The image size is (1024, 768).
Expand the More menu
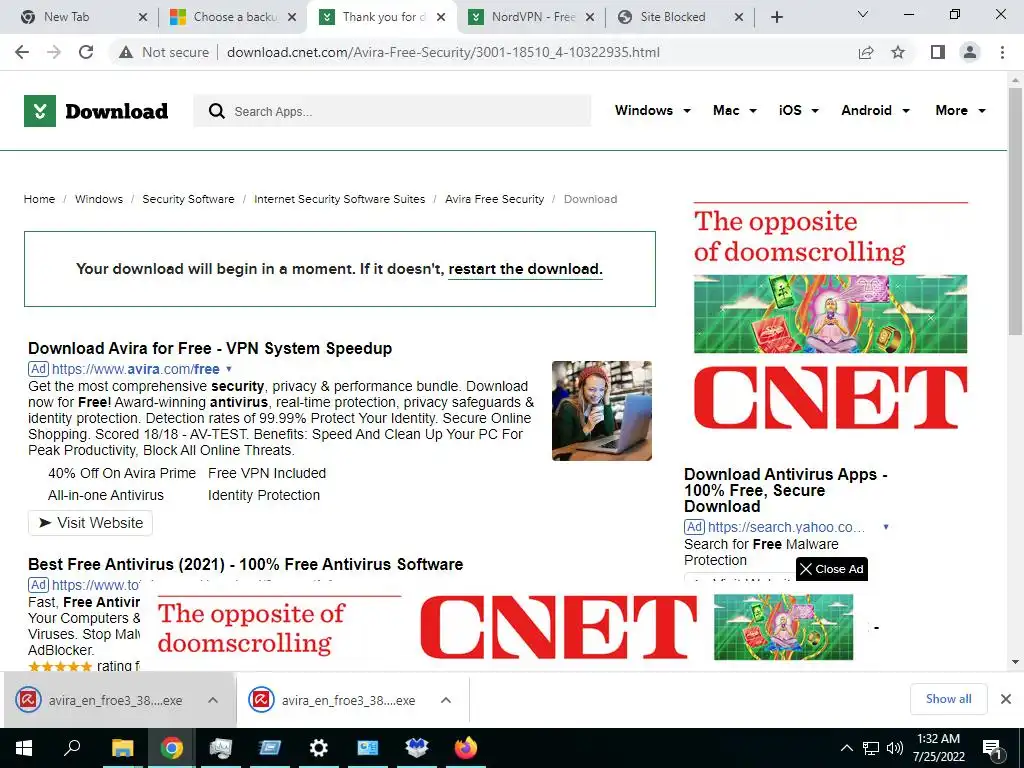pos(960,110)
